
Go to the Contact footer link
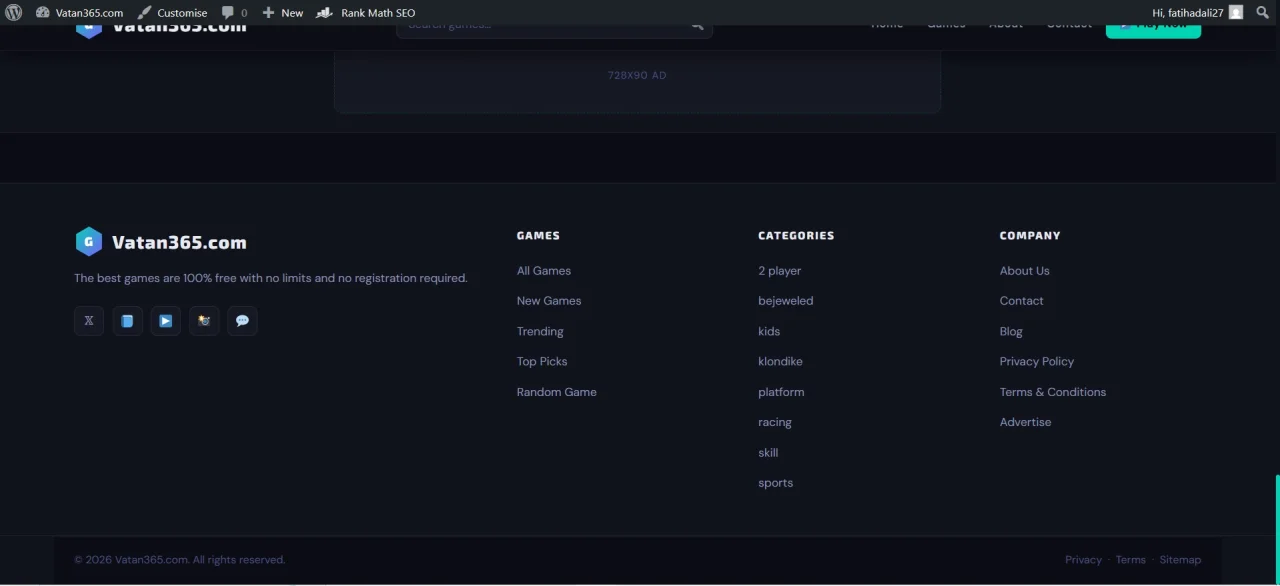(1021, 301)
